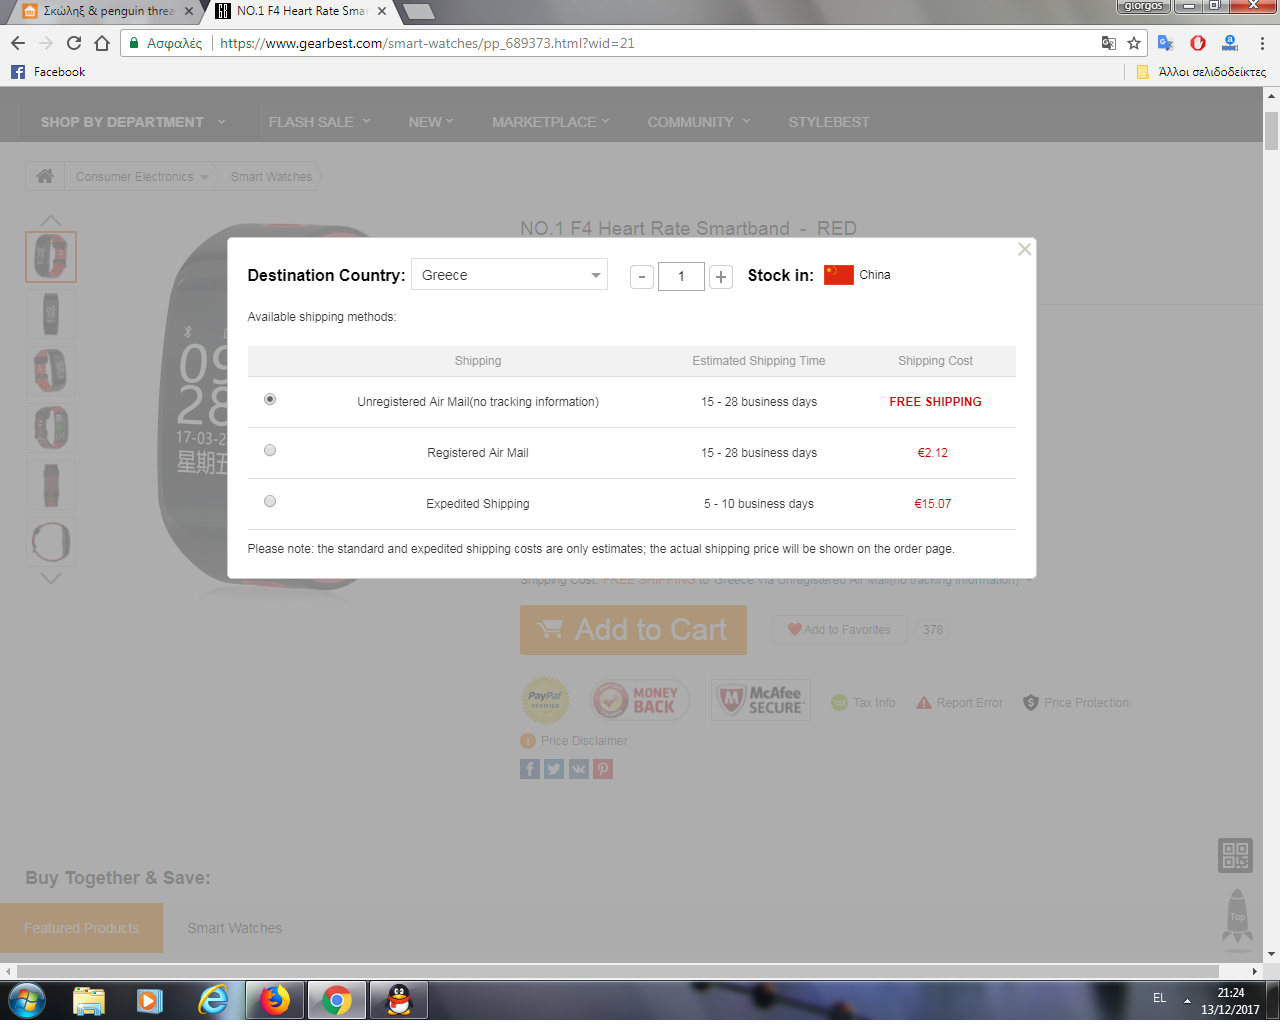Open File Explorer from the taskbar

pos(88,1000)
